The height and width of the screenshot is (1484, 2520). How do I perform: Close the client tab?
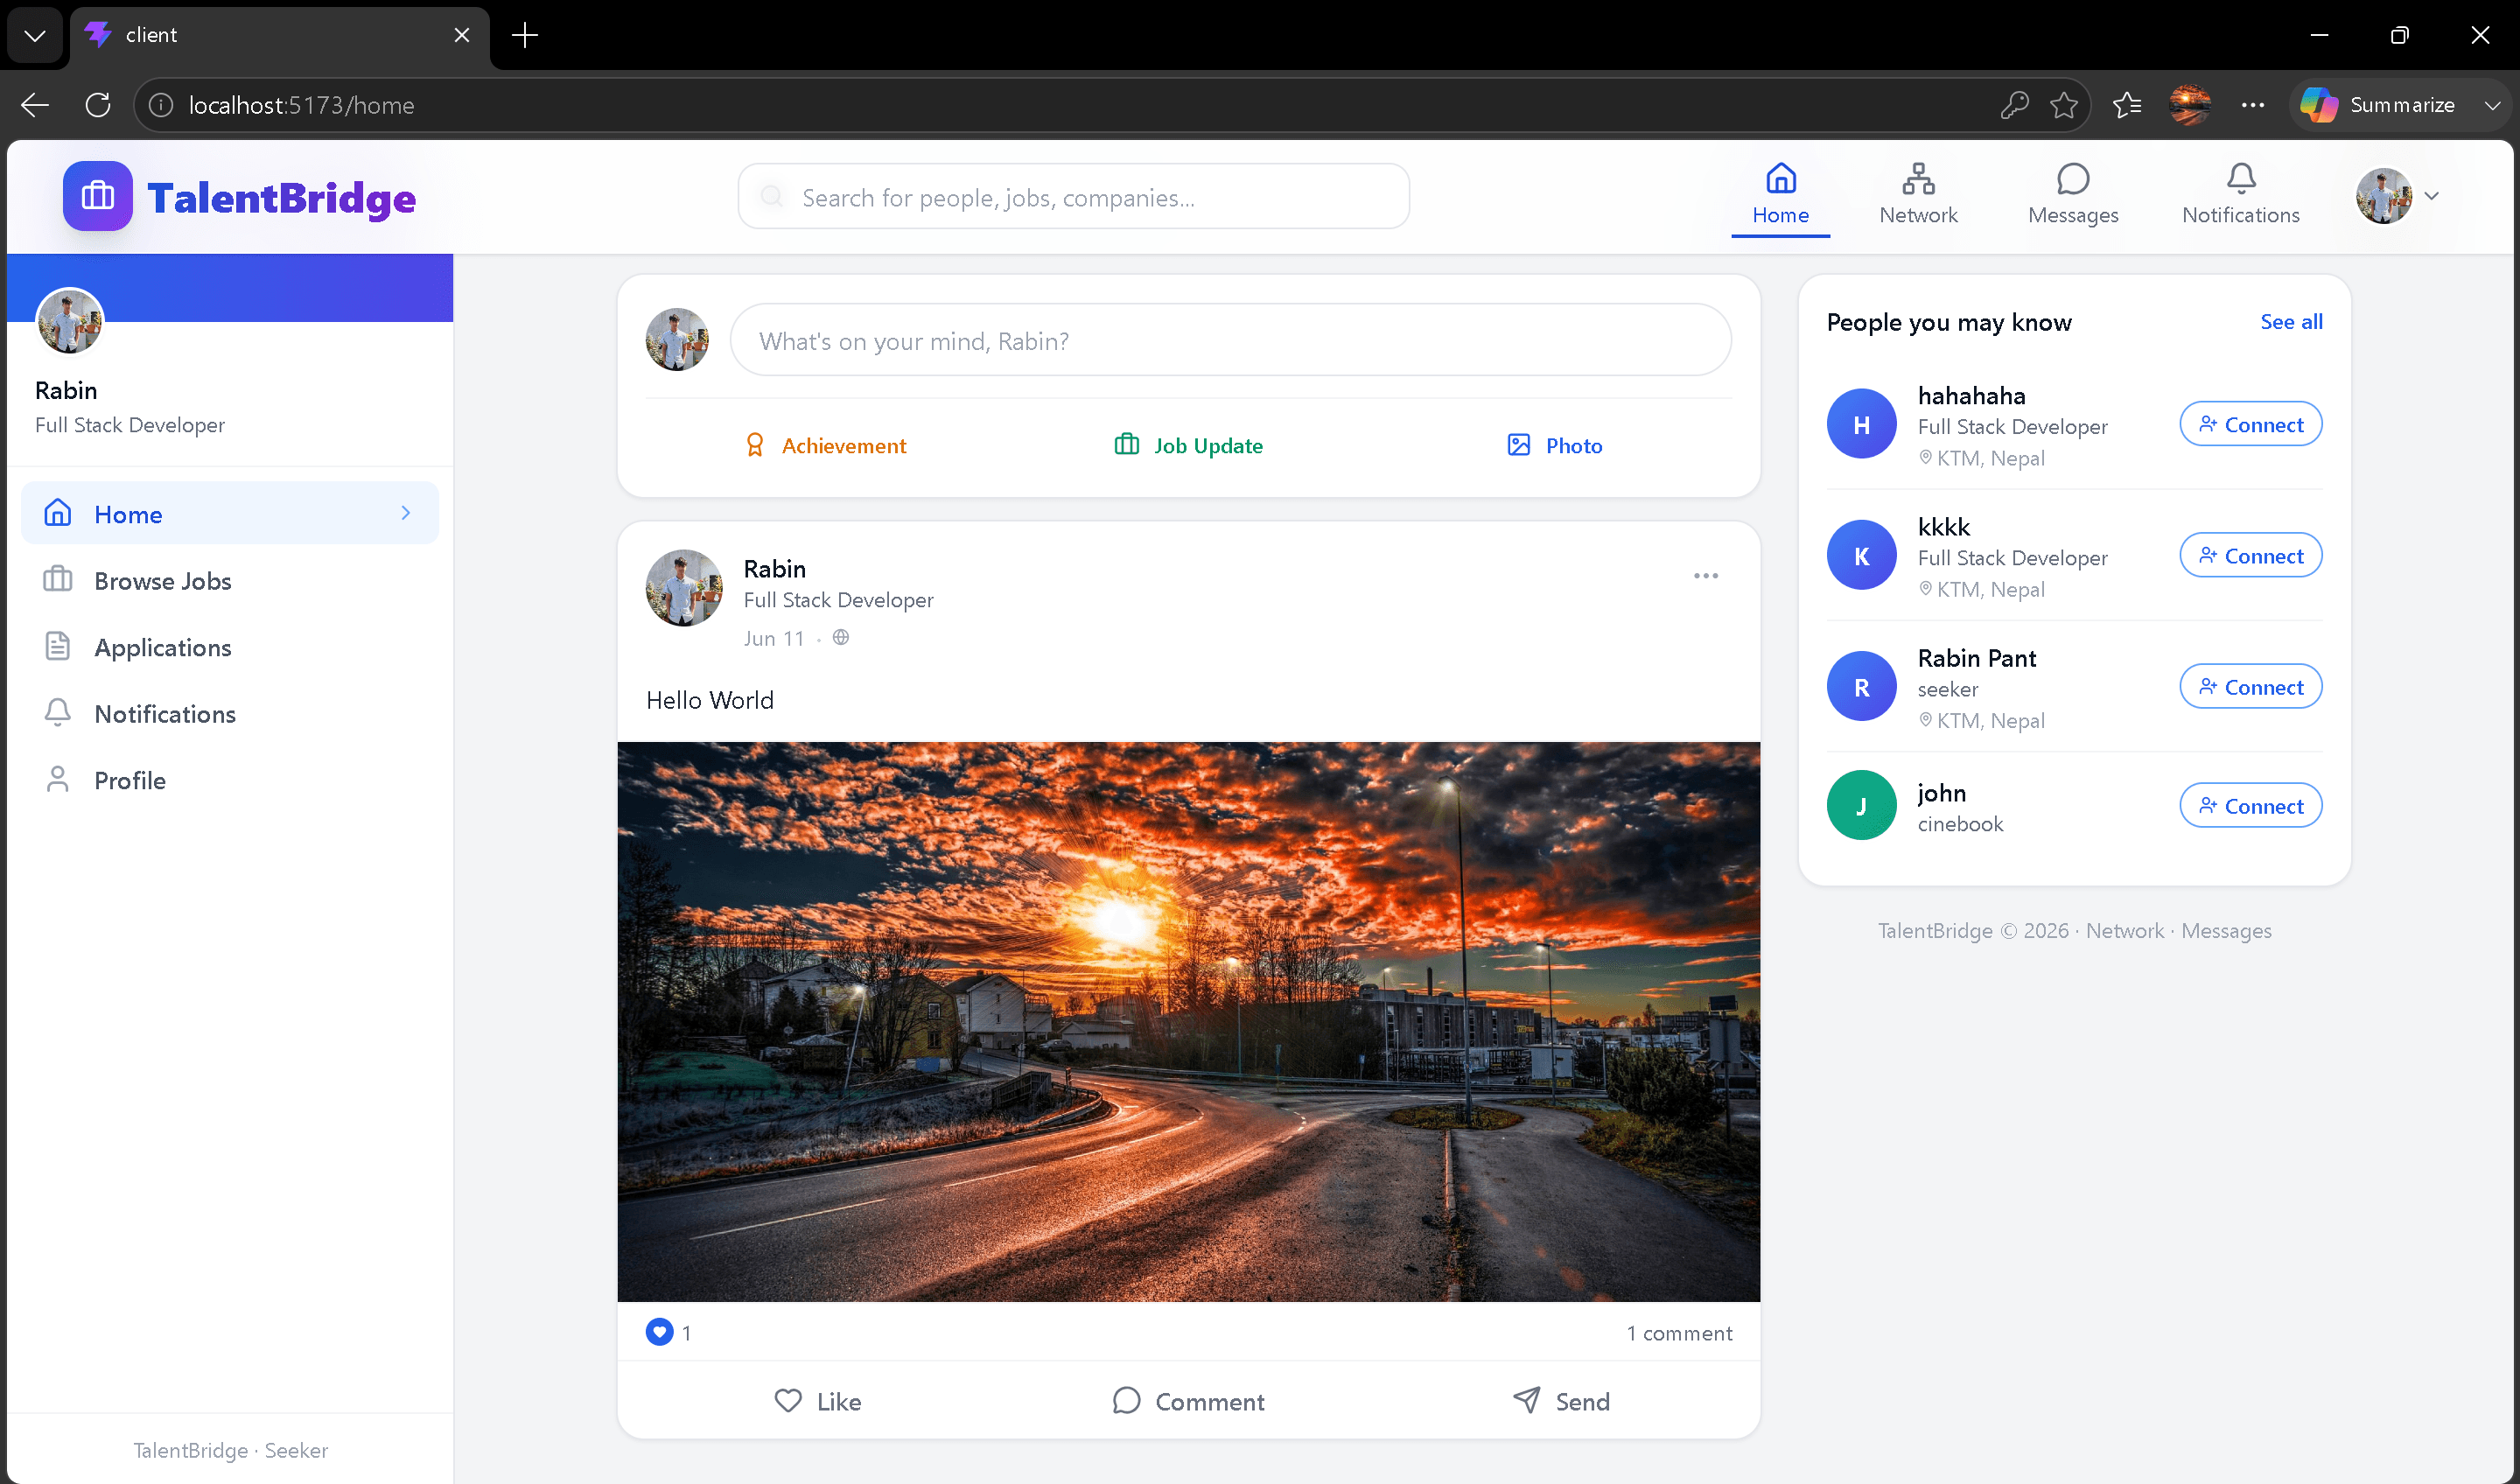462,35
